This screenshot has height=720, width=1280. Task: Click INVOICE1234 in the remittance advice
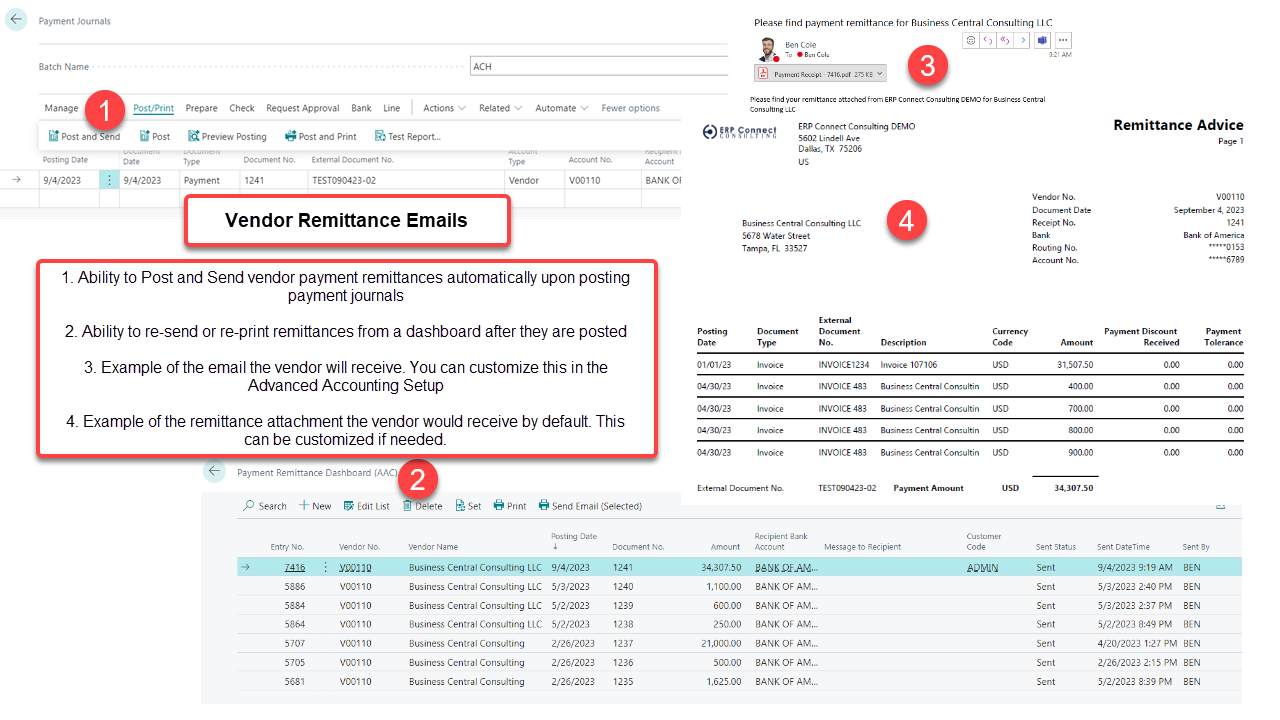coord(842,364)
